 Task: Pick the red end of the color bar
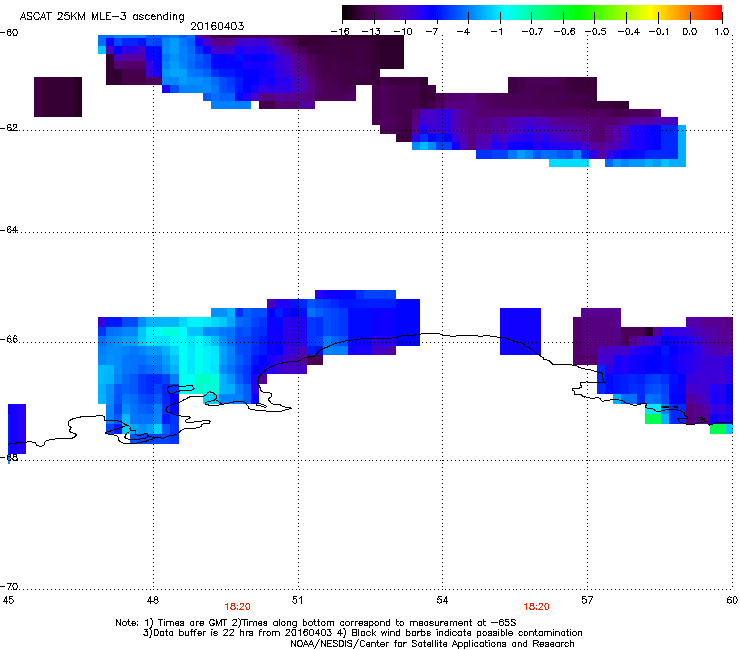coord(713,12)
